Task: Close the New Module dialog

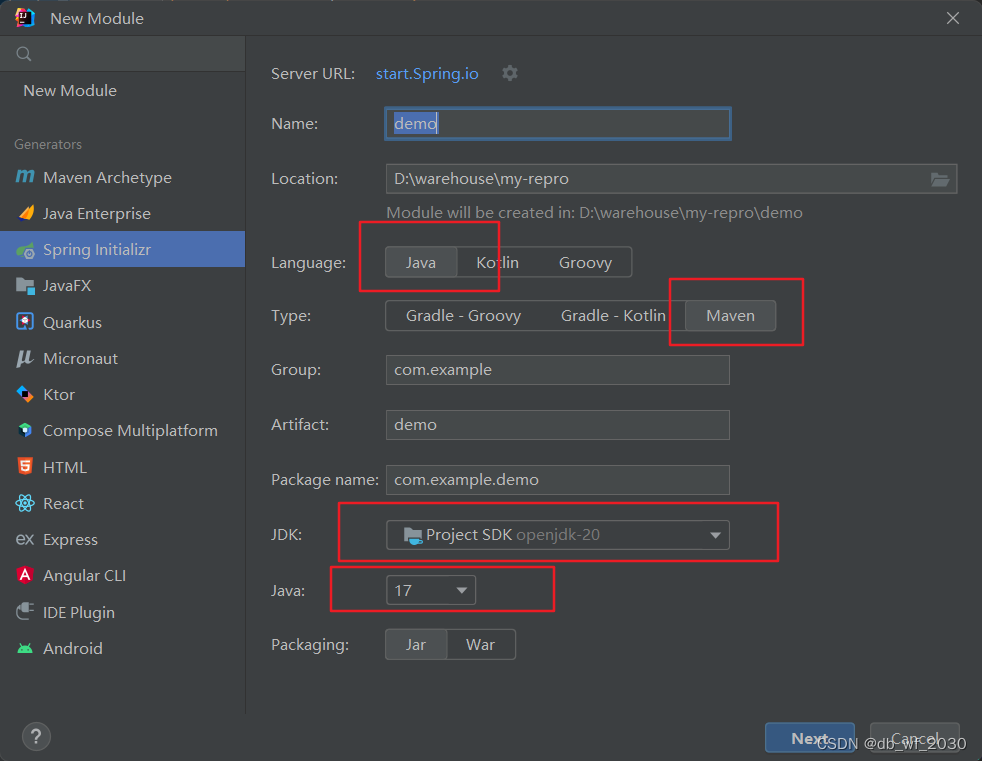Action: click(x=953, y=18)
